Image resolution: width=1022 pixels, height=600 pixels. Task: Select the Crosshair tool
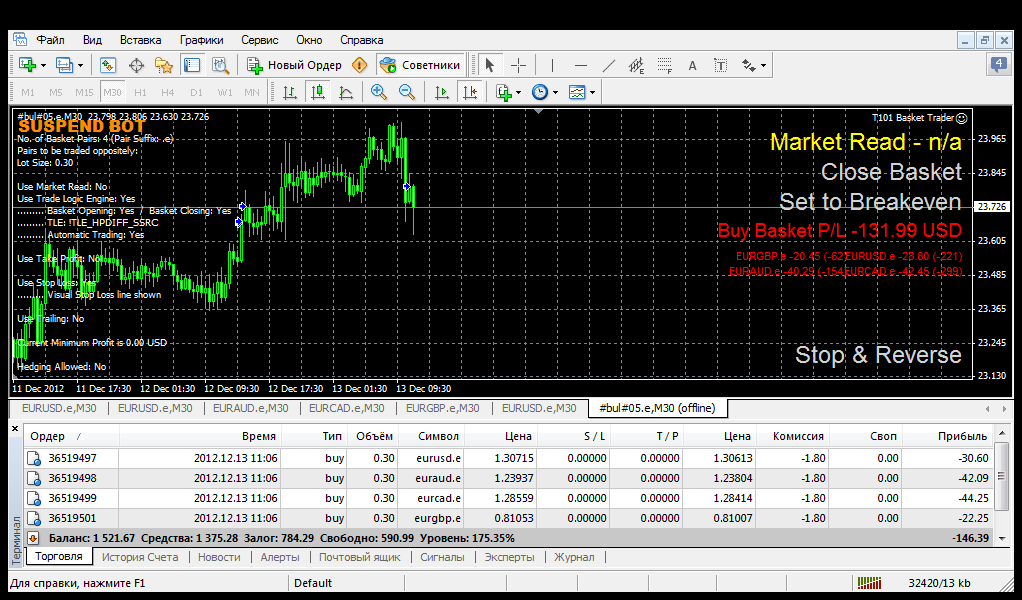[518, 65]
